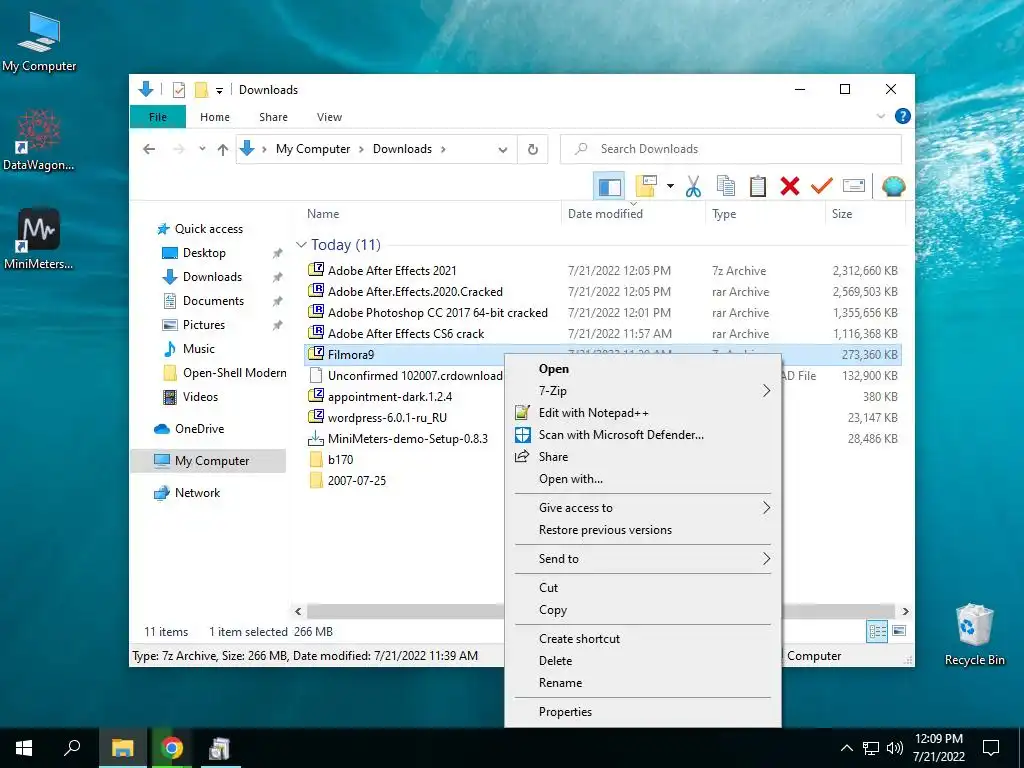Click the Rename toolbar icon
This screenshot has height=768, width=1024.
pos(854,187)
